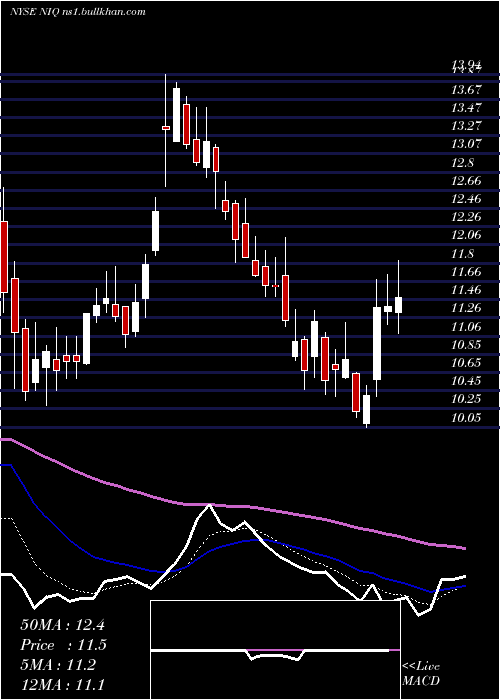
Task: Click the 12.26 price axis label
Action: coord(467,217)
